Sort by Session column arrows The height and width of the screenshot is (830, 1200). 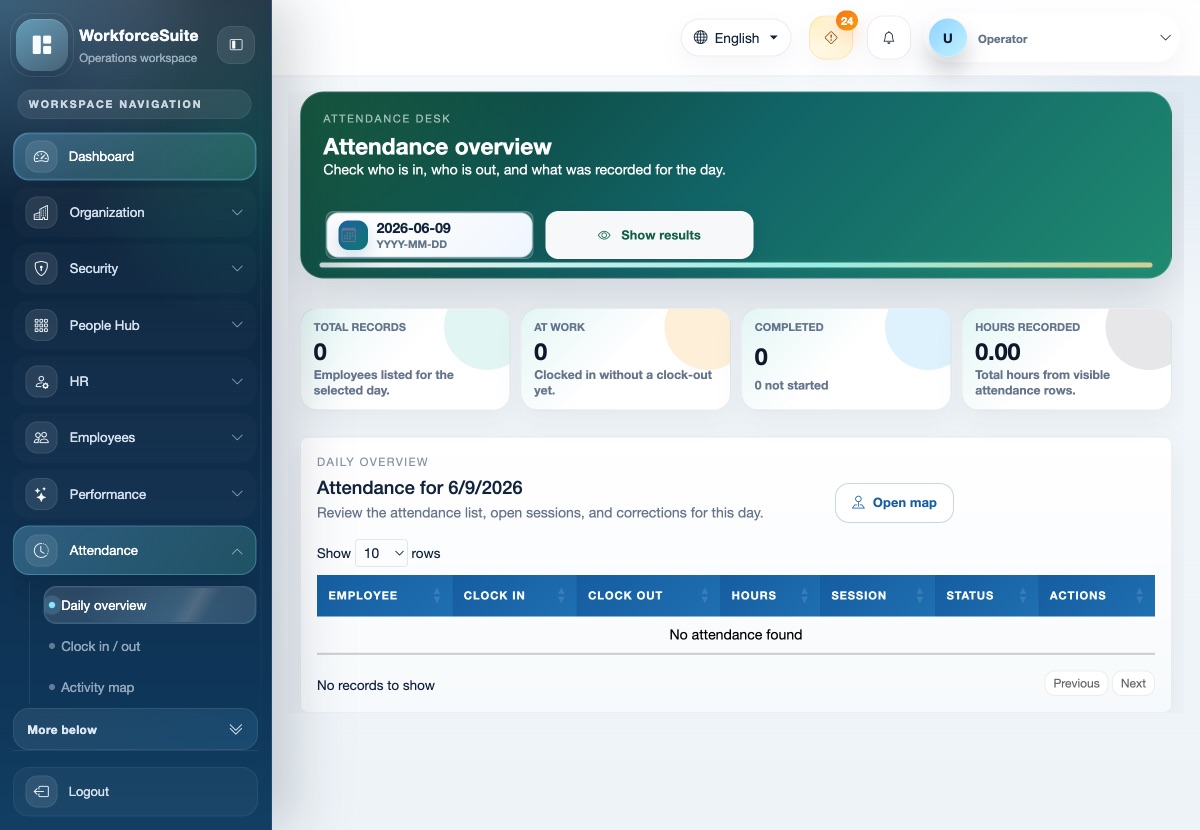[919, 596]
